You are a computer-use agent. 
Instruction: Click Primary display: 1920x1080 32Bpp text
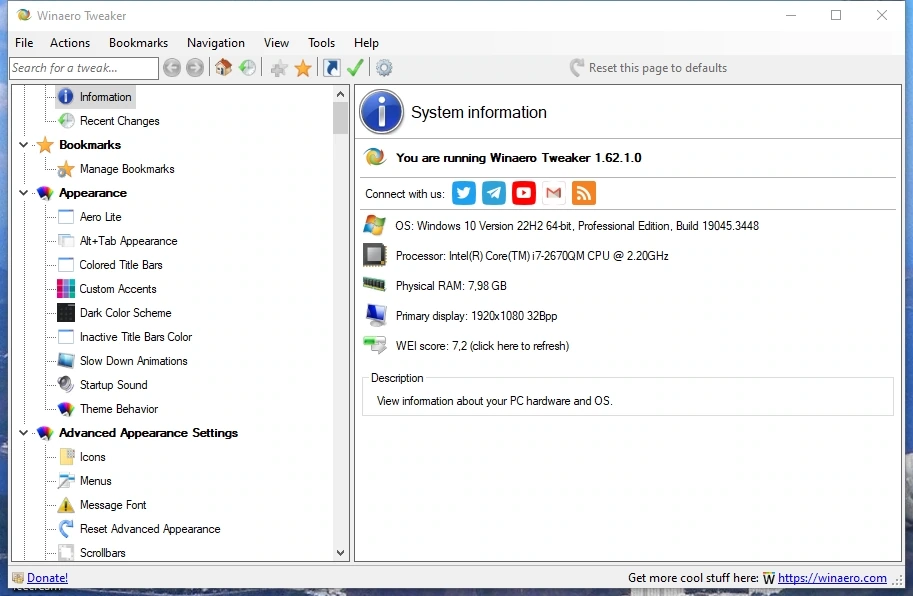(x=476, y=315)
